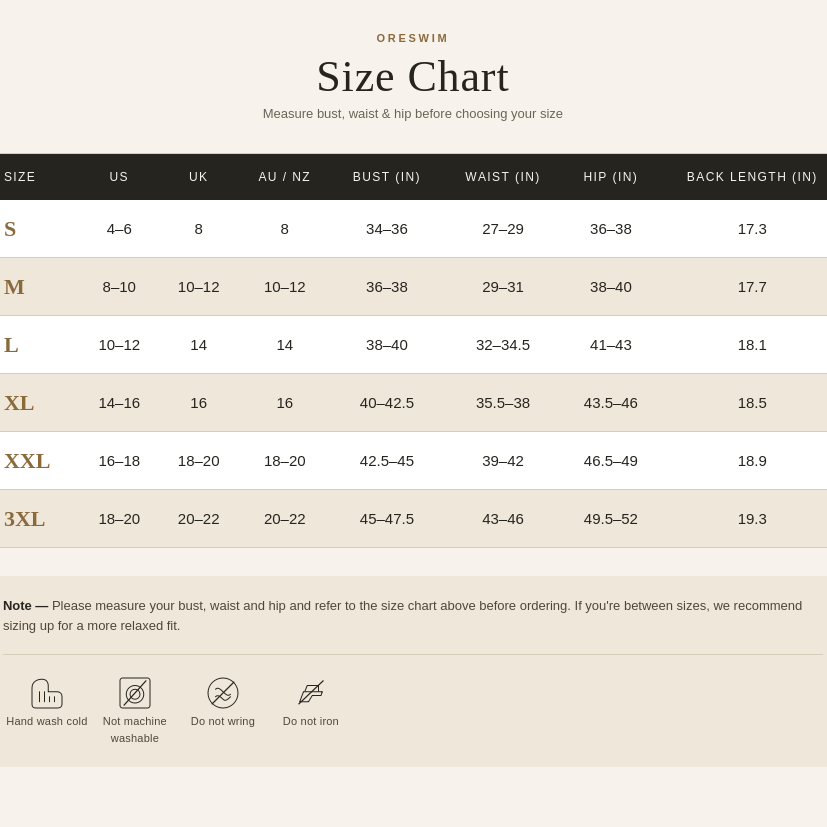Click hip value 49.5–52
This screenshot has width=827, height=827.
click(x=611, y=519)
